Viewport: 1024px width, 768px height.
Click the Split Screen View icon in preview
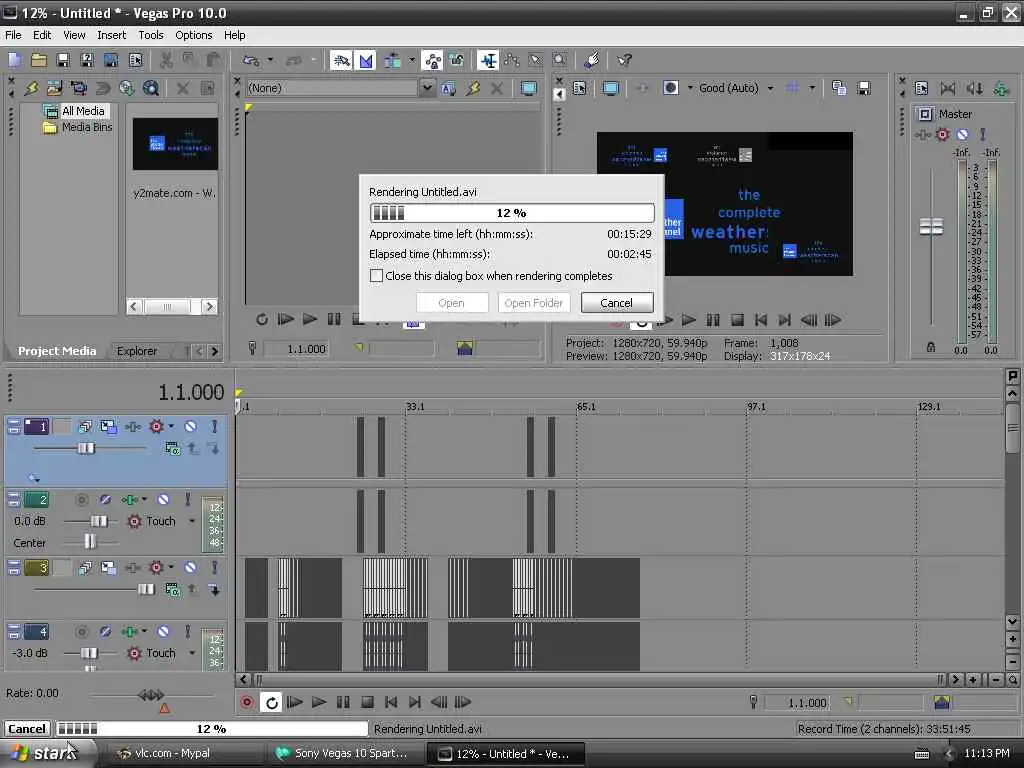coord(671,88)
